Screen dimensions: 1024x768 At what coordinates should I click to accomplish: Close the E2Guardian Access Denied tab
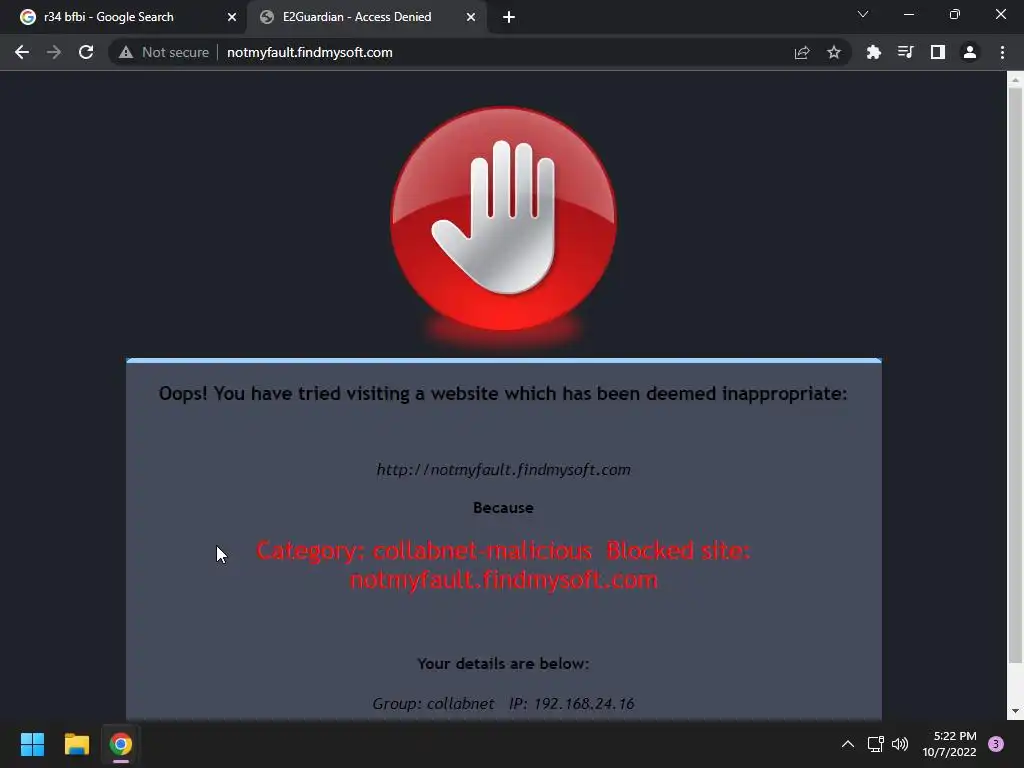click(471, 17)
